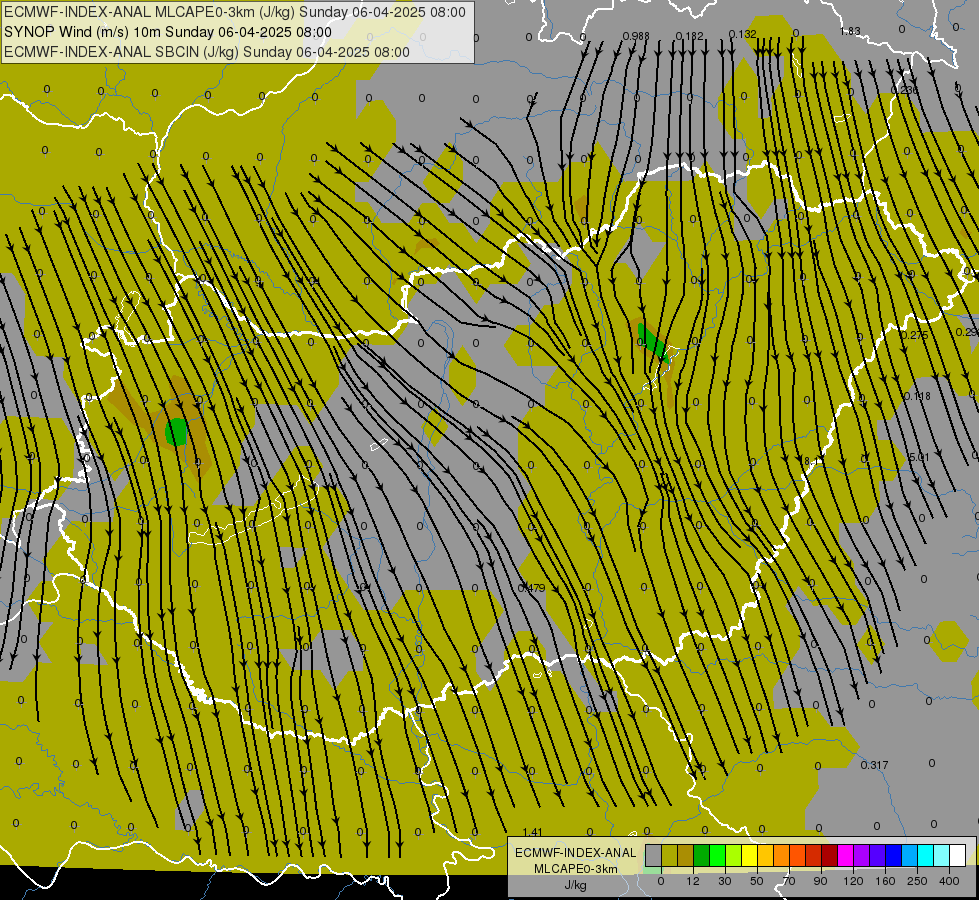Click the legend label '50'
Viewport: 979px width, 900px height.
757,881
